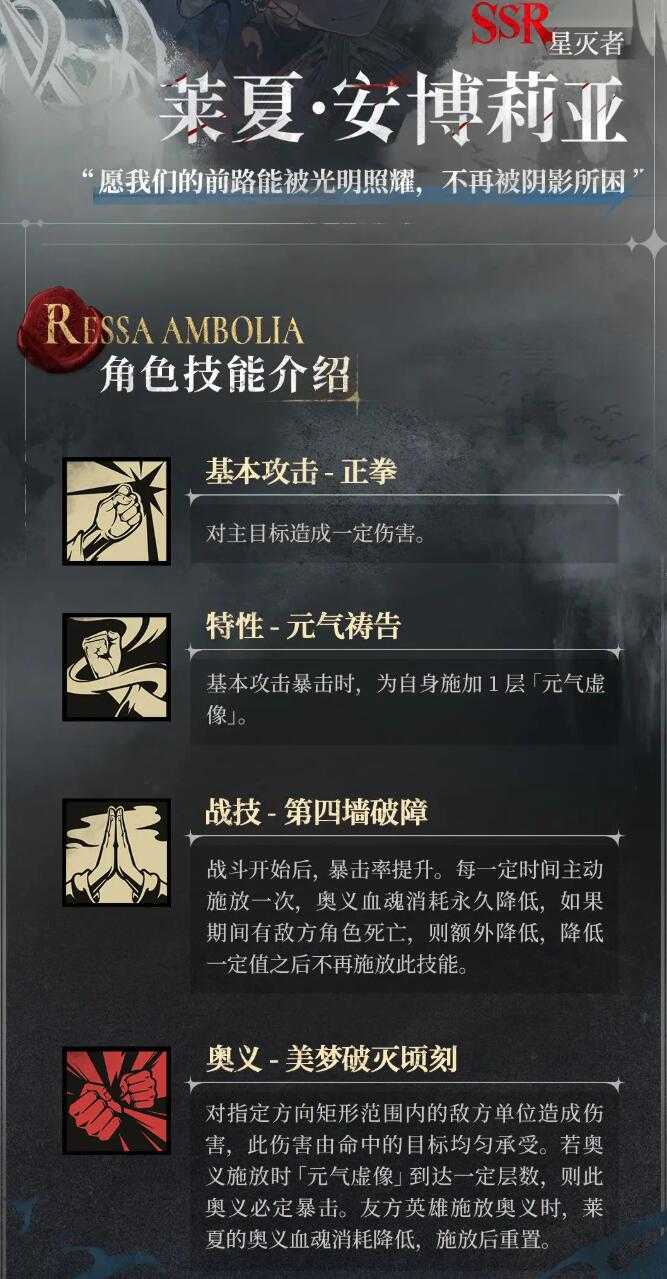
Task: Click the praying hands 第四墙破障 icon
Action: [116, 852]
